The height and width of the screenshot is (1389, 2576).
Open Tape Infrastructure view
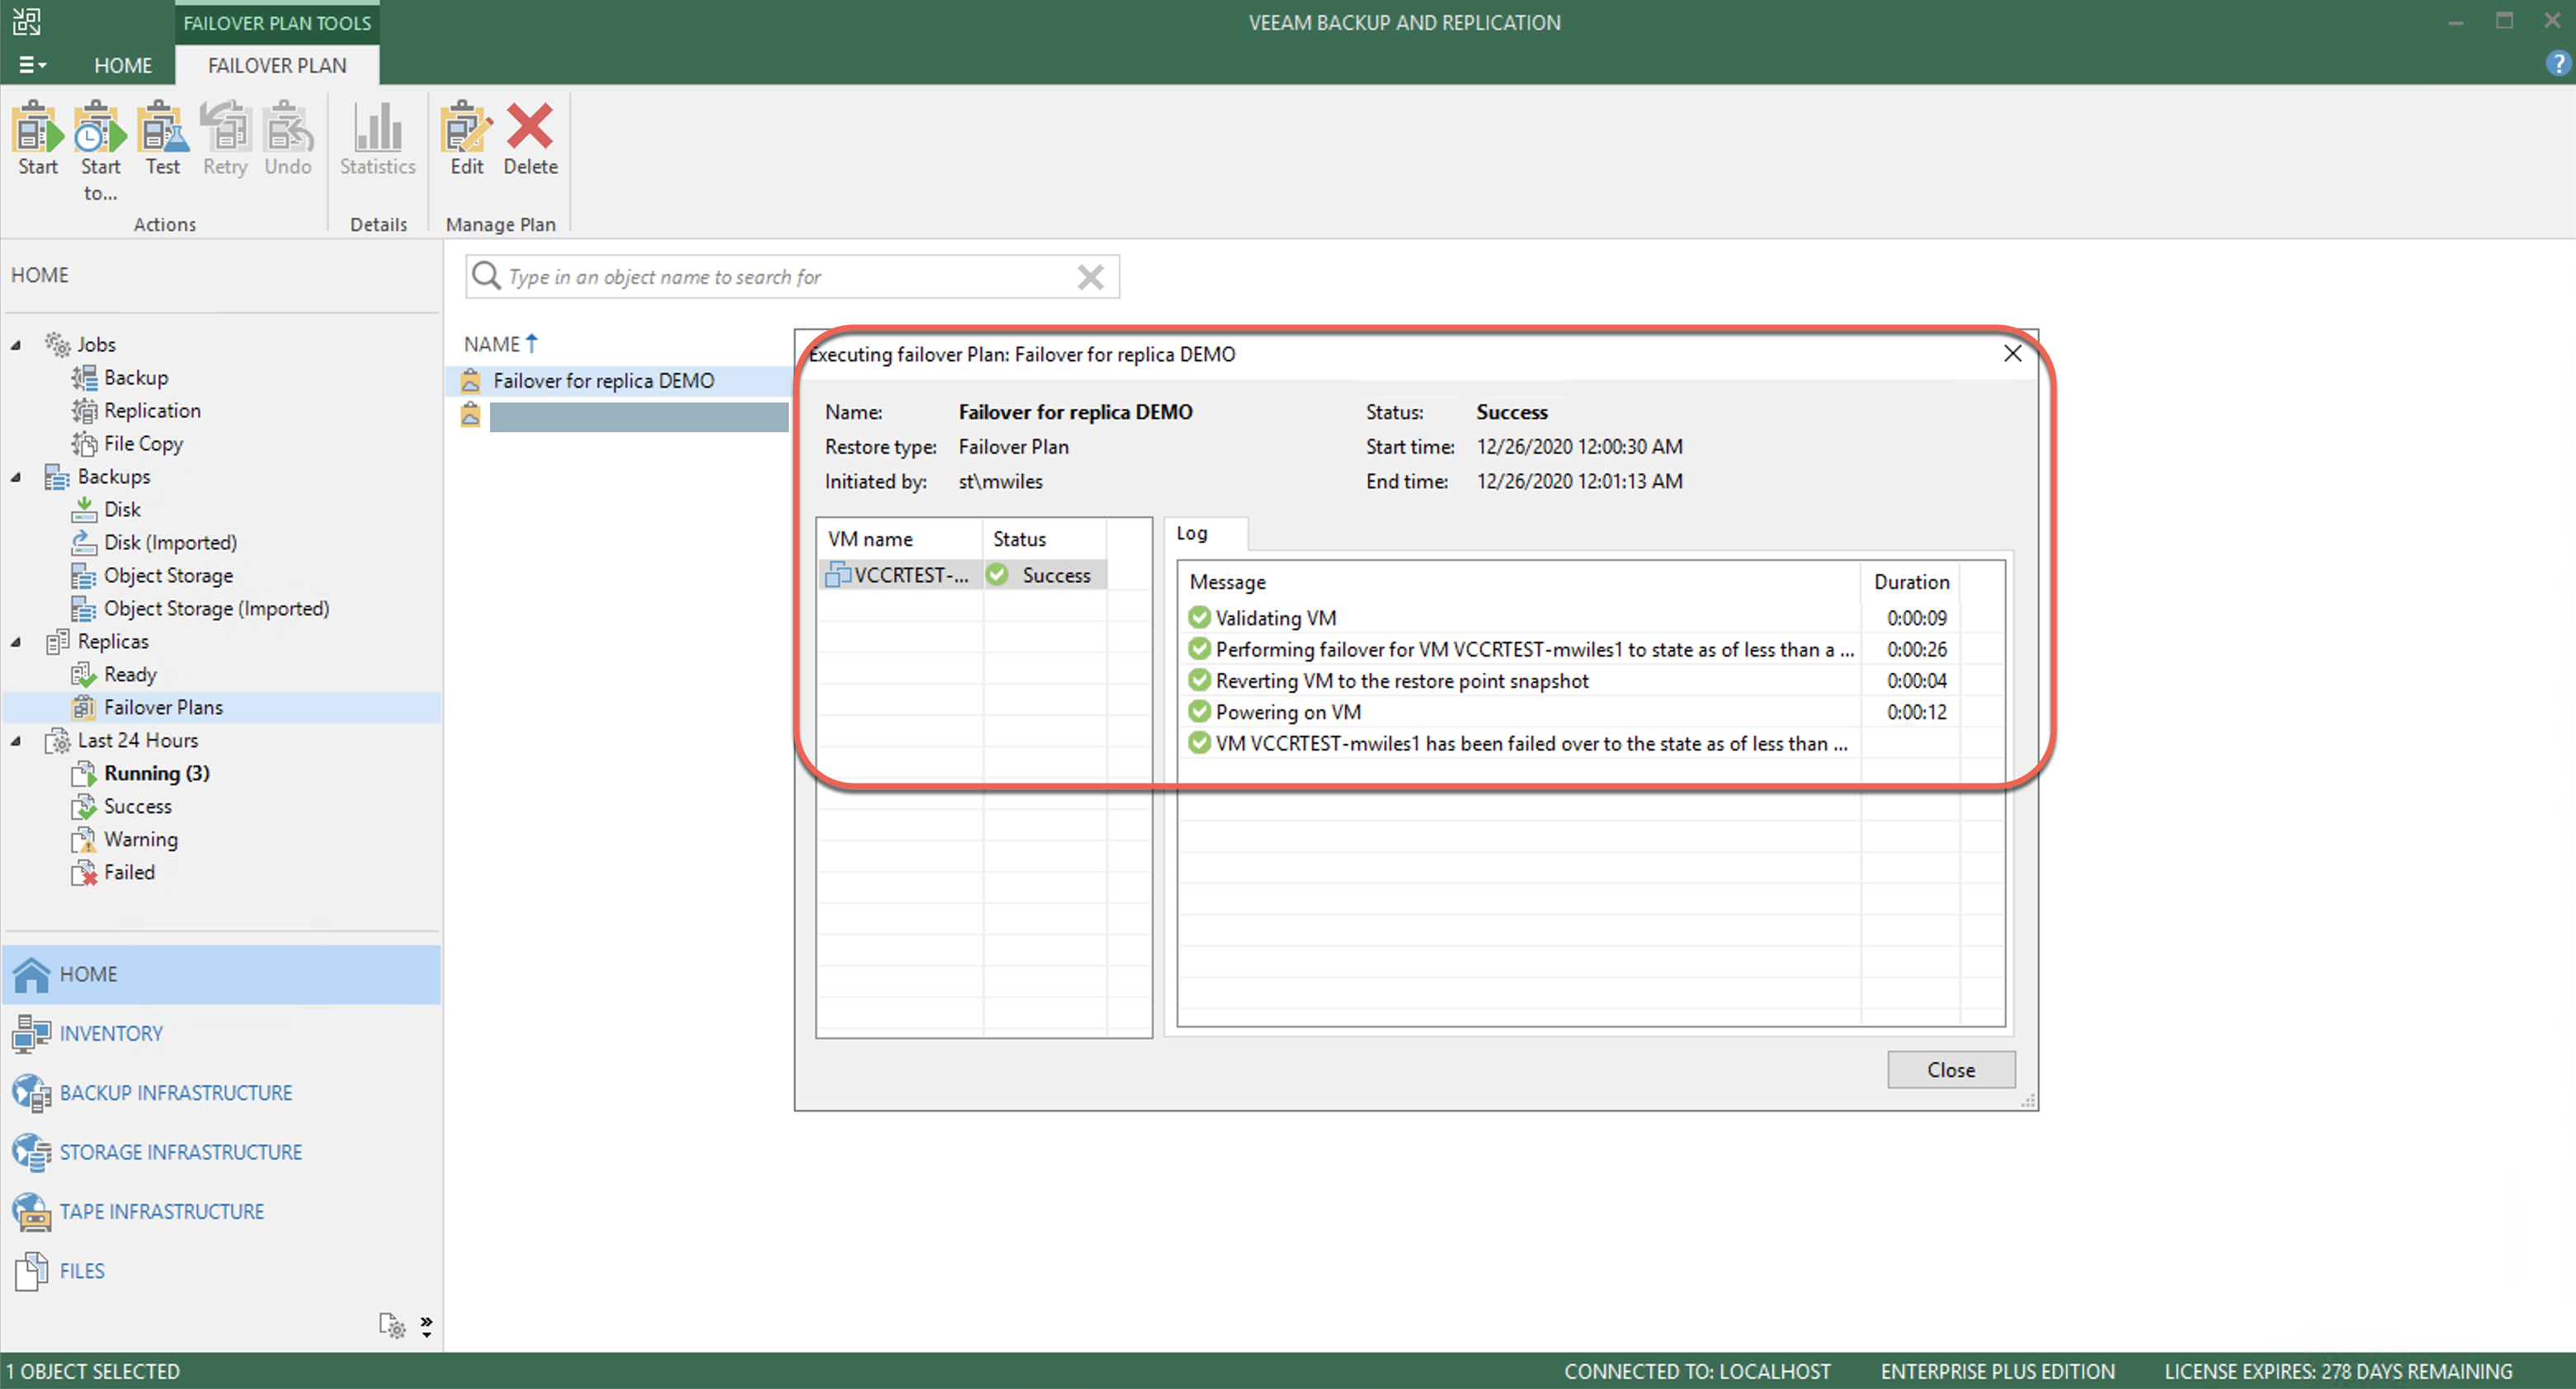161,1211
